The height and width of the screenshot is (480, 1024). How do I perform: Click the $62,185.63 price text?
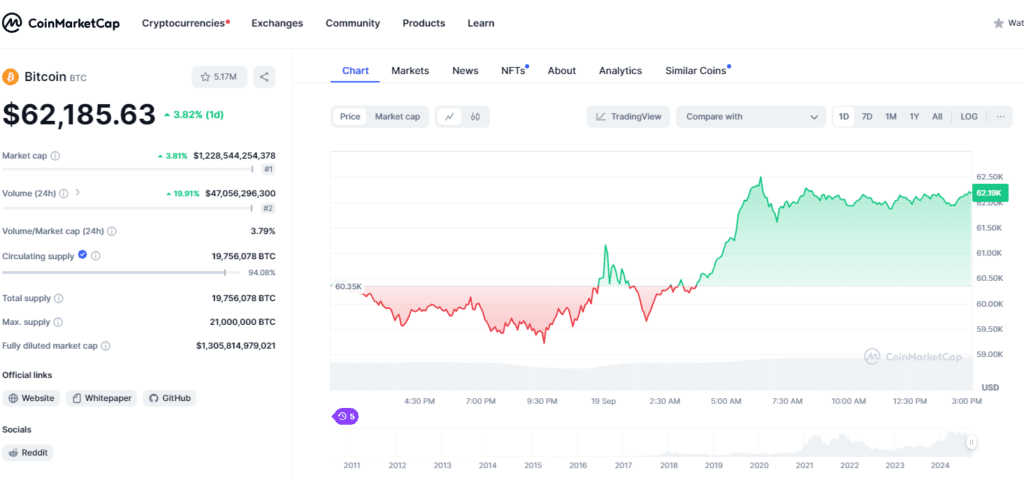tap(79, 115)
